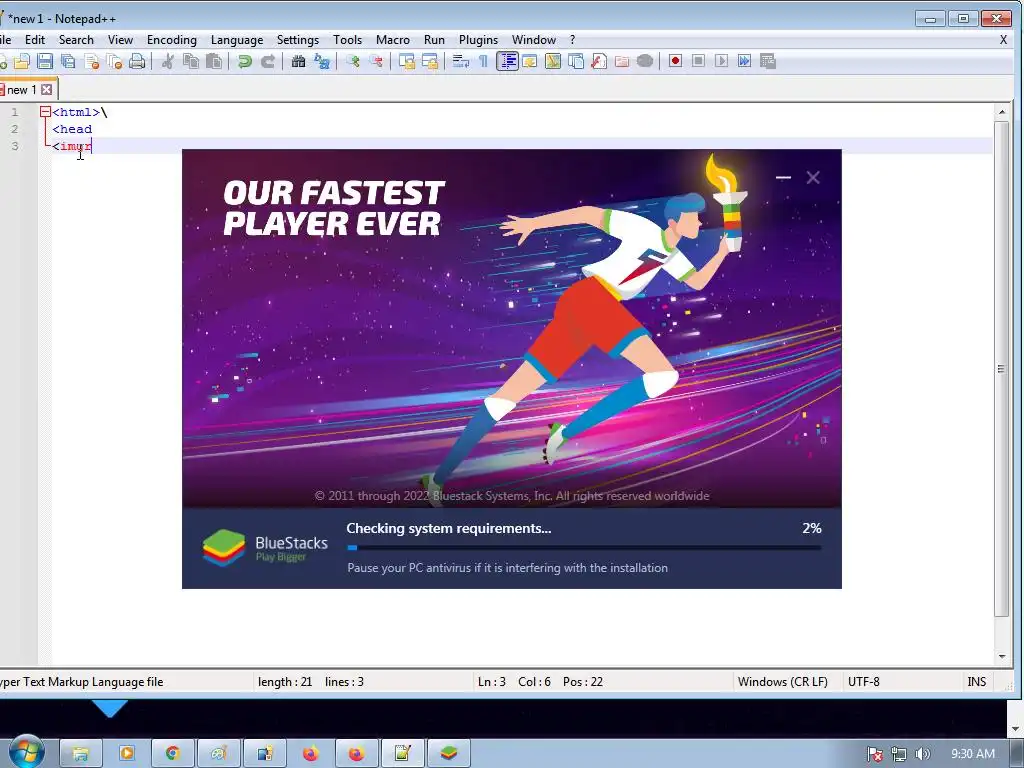Click the Stop Recording macro icon
The image size is (1024, 768).
point(698,61)
